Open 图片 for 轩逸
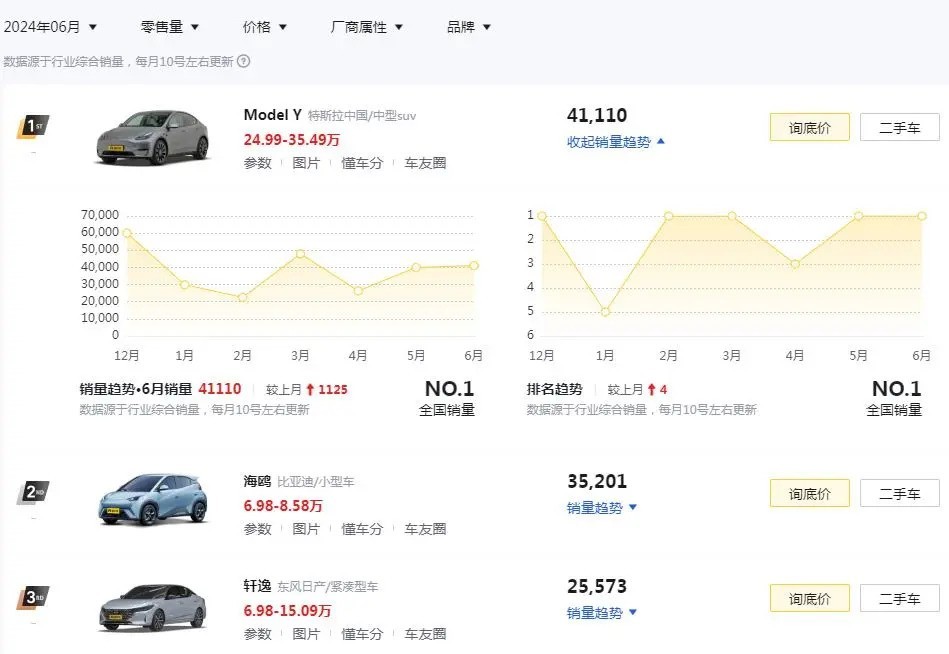Screen dimensions: 949x654 [x=306, y=634]
